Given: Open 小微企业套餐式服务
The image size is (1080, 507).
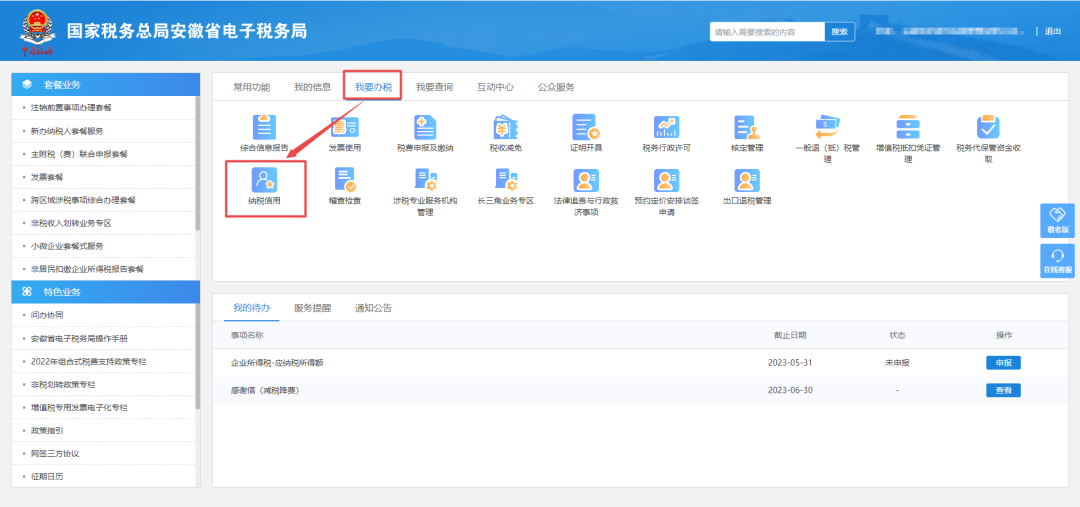Looking at the screenshot, I should (67, 246).
